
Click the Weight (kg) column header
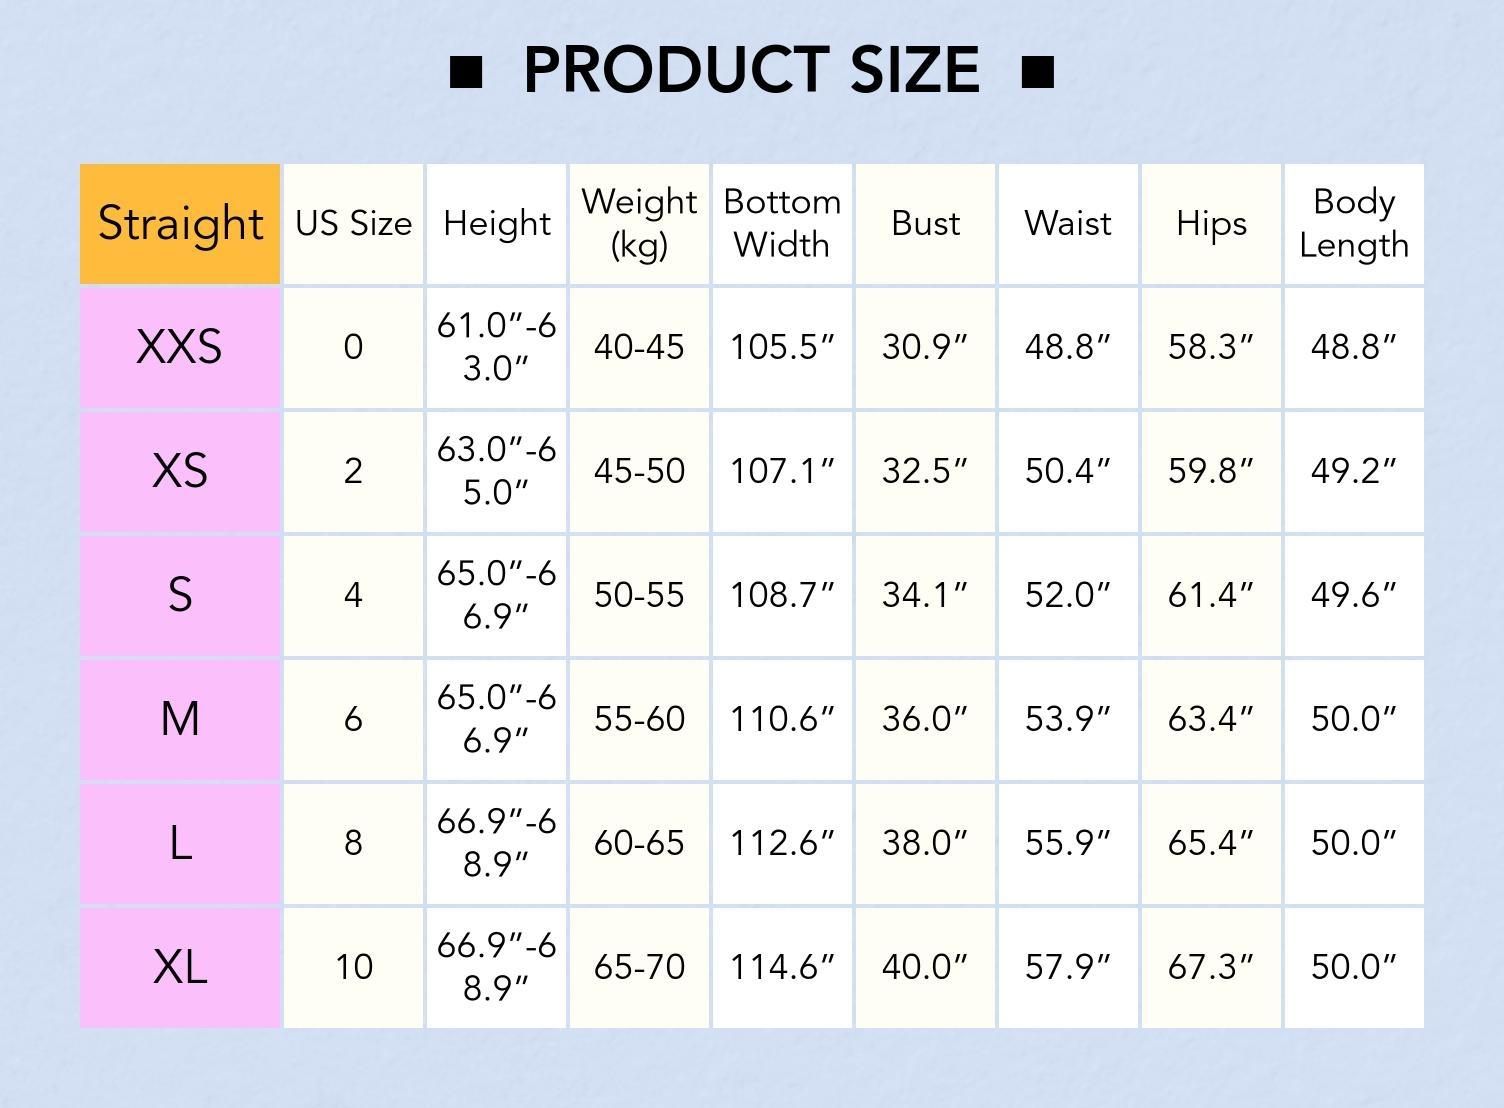(x=639, y=223)
